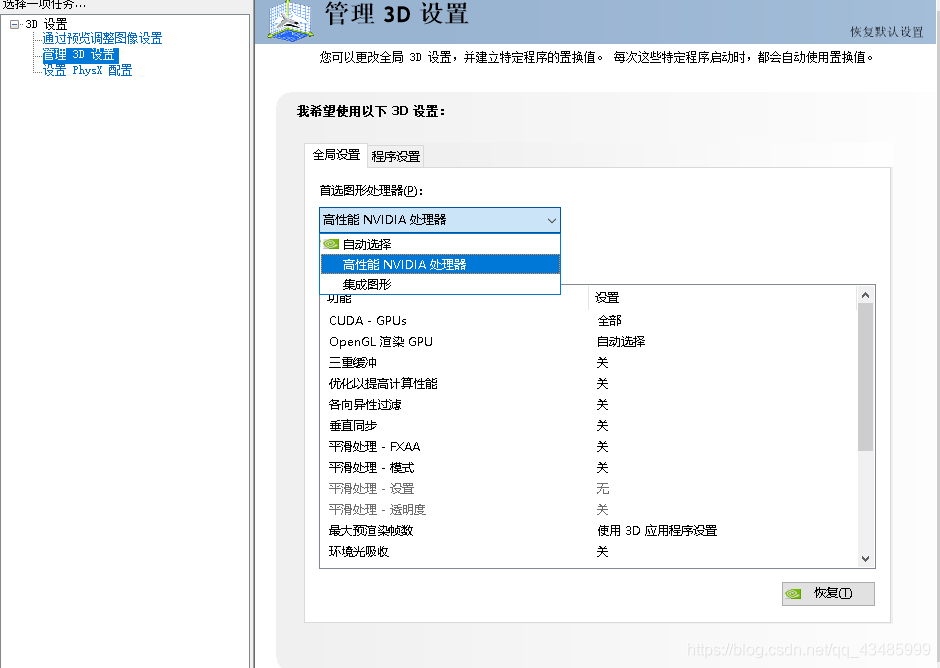The image size is (940, 668).
Task: Click the 设置 column header
Action: click(722, 297)
